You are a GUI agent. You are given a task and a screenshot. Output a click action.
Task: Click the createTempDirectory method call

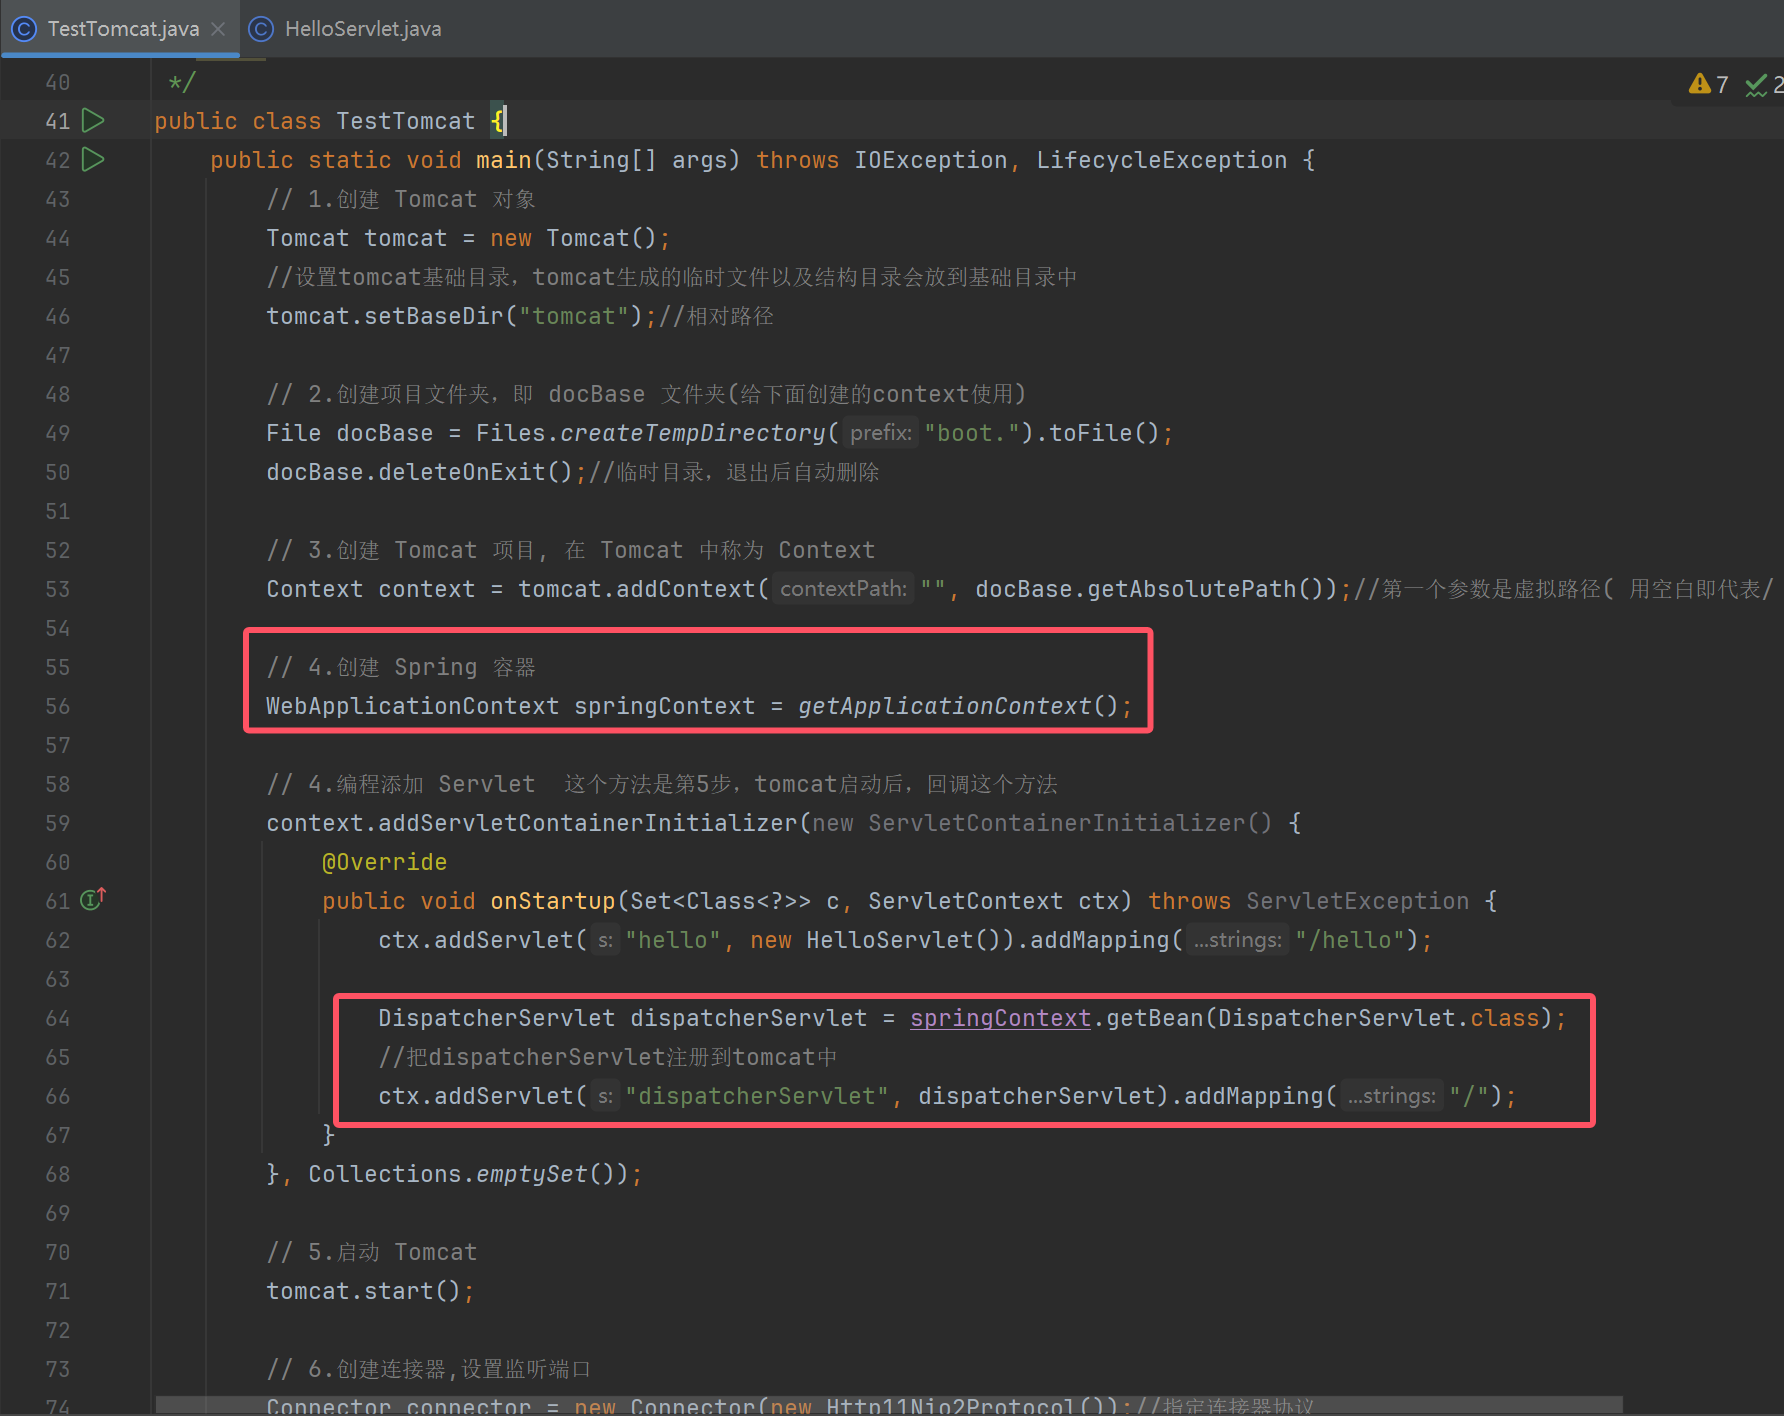tap(693, 433)
